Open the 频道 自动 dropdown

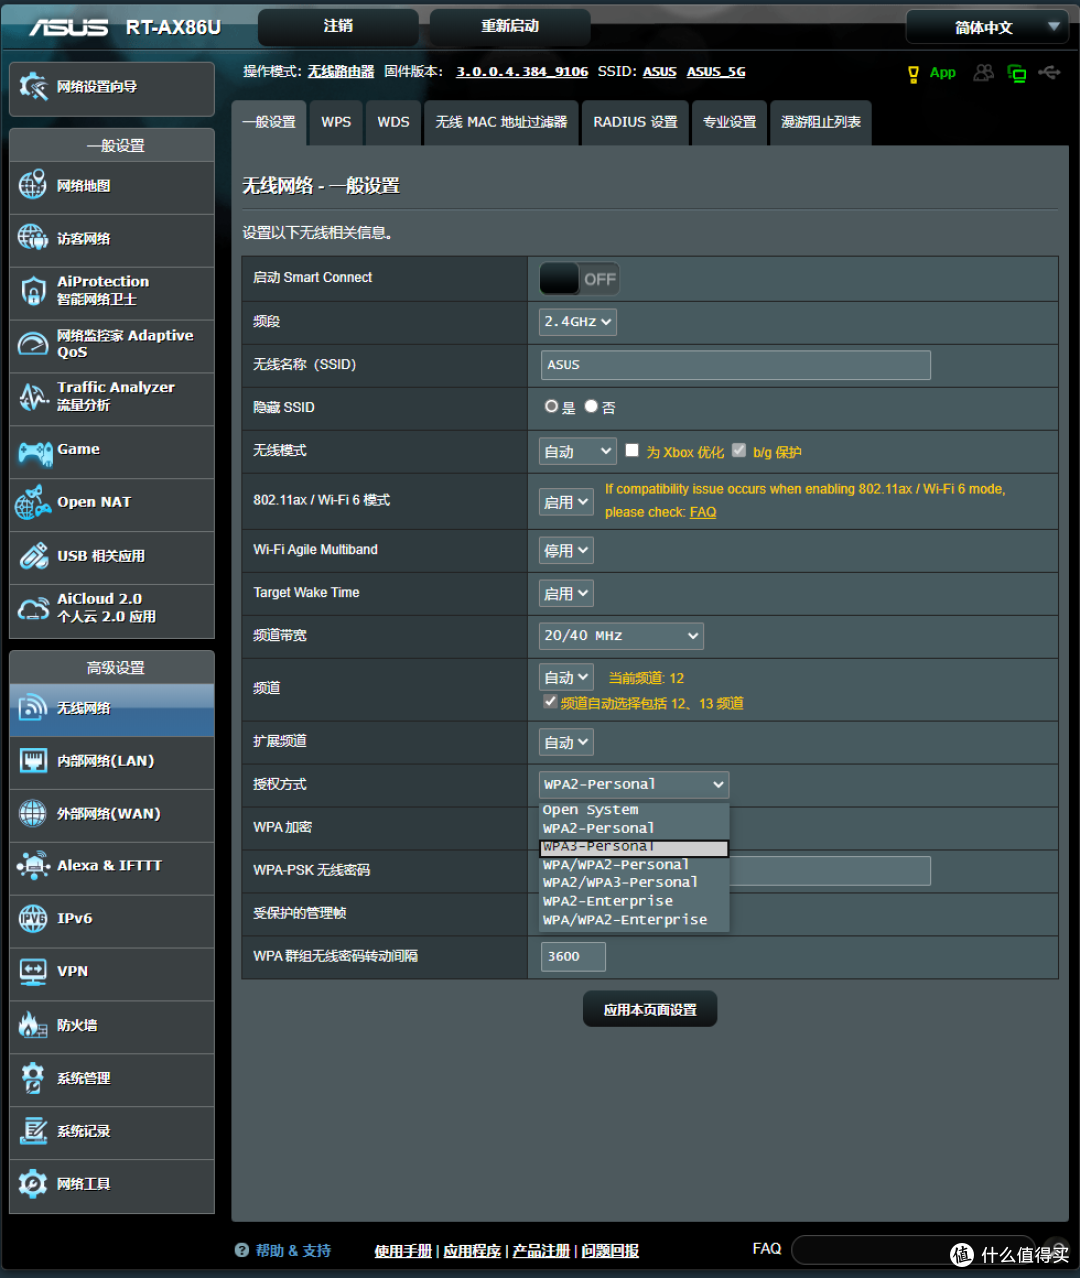point(567,678)
